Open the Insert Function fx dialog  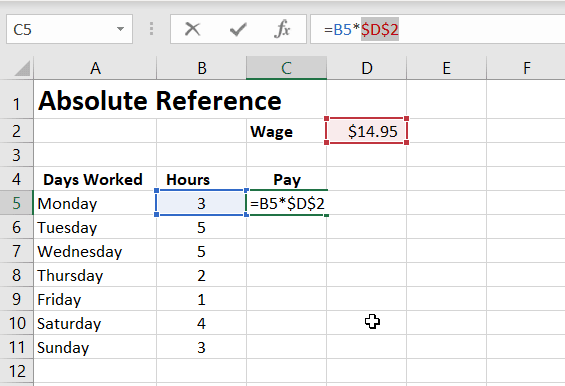point(282,29)
